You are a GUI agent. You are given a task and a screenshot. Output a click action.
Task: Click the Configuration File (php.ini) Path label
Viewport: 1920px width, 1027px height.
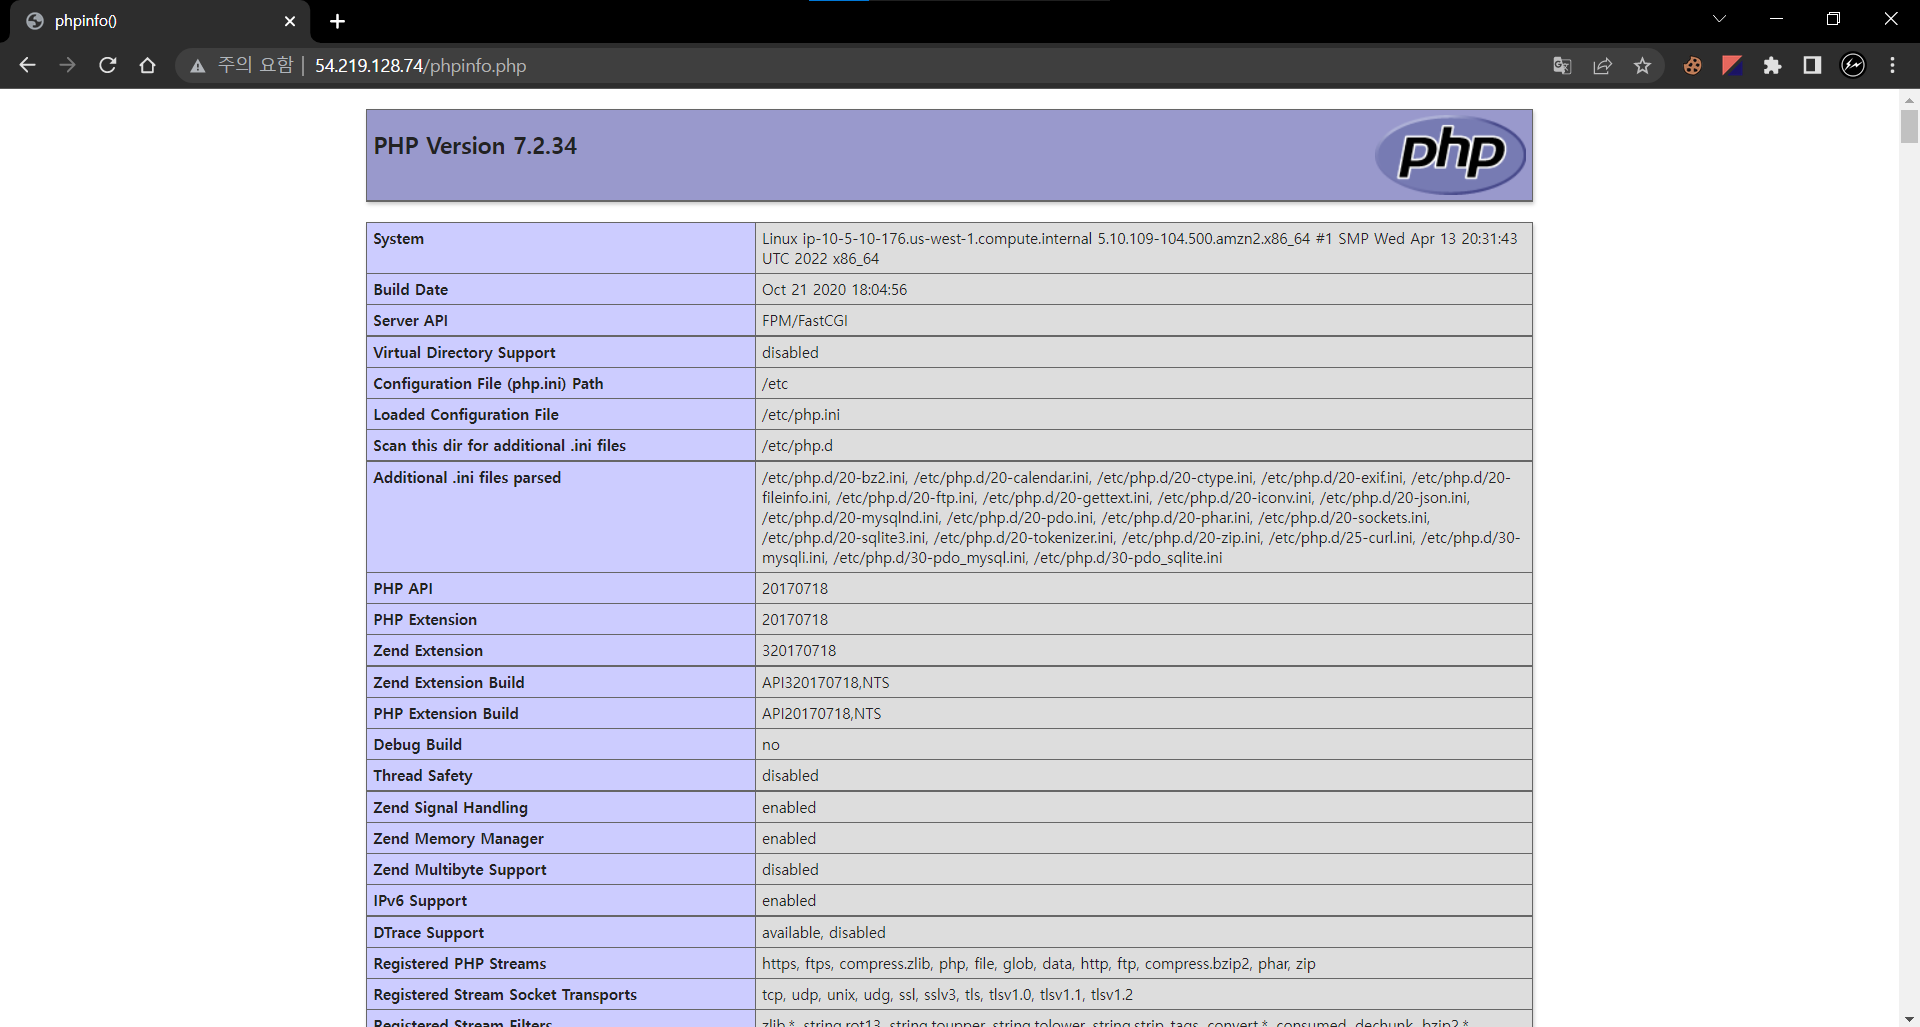coord(488,384)
